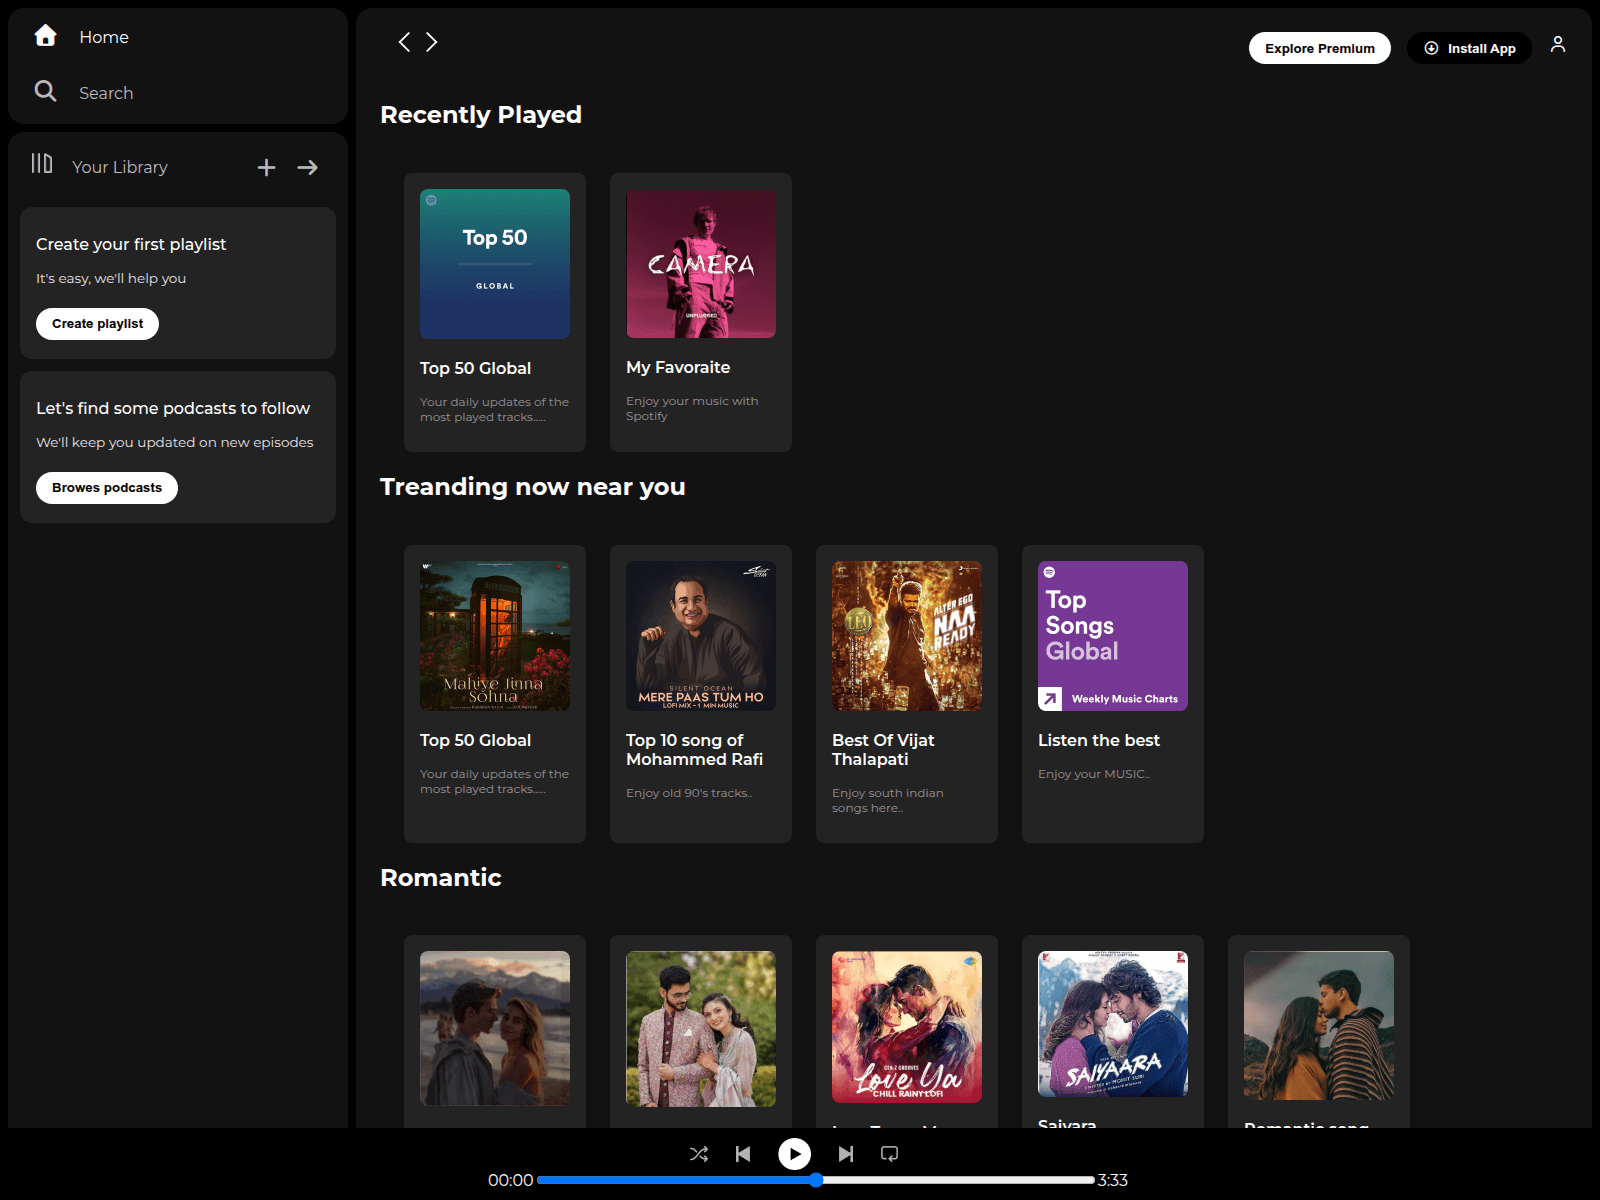Go back with left chevron

(x=404, y=42)
